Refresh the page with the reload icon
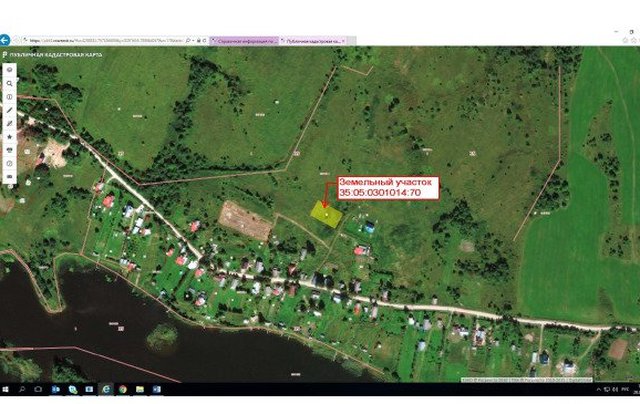This screenshot has height=404, width=640. (x=204, y=41)
